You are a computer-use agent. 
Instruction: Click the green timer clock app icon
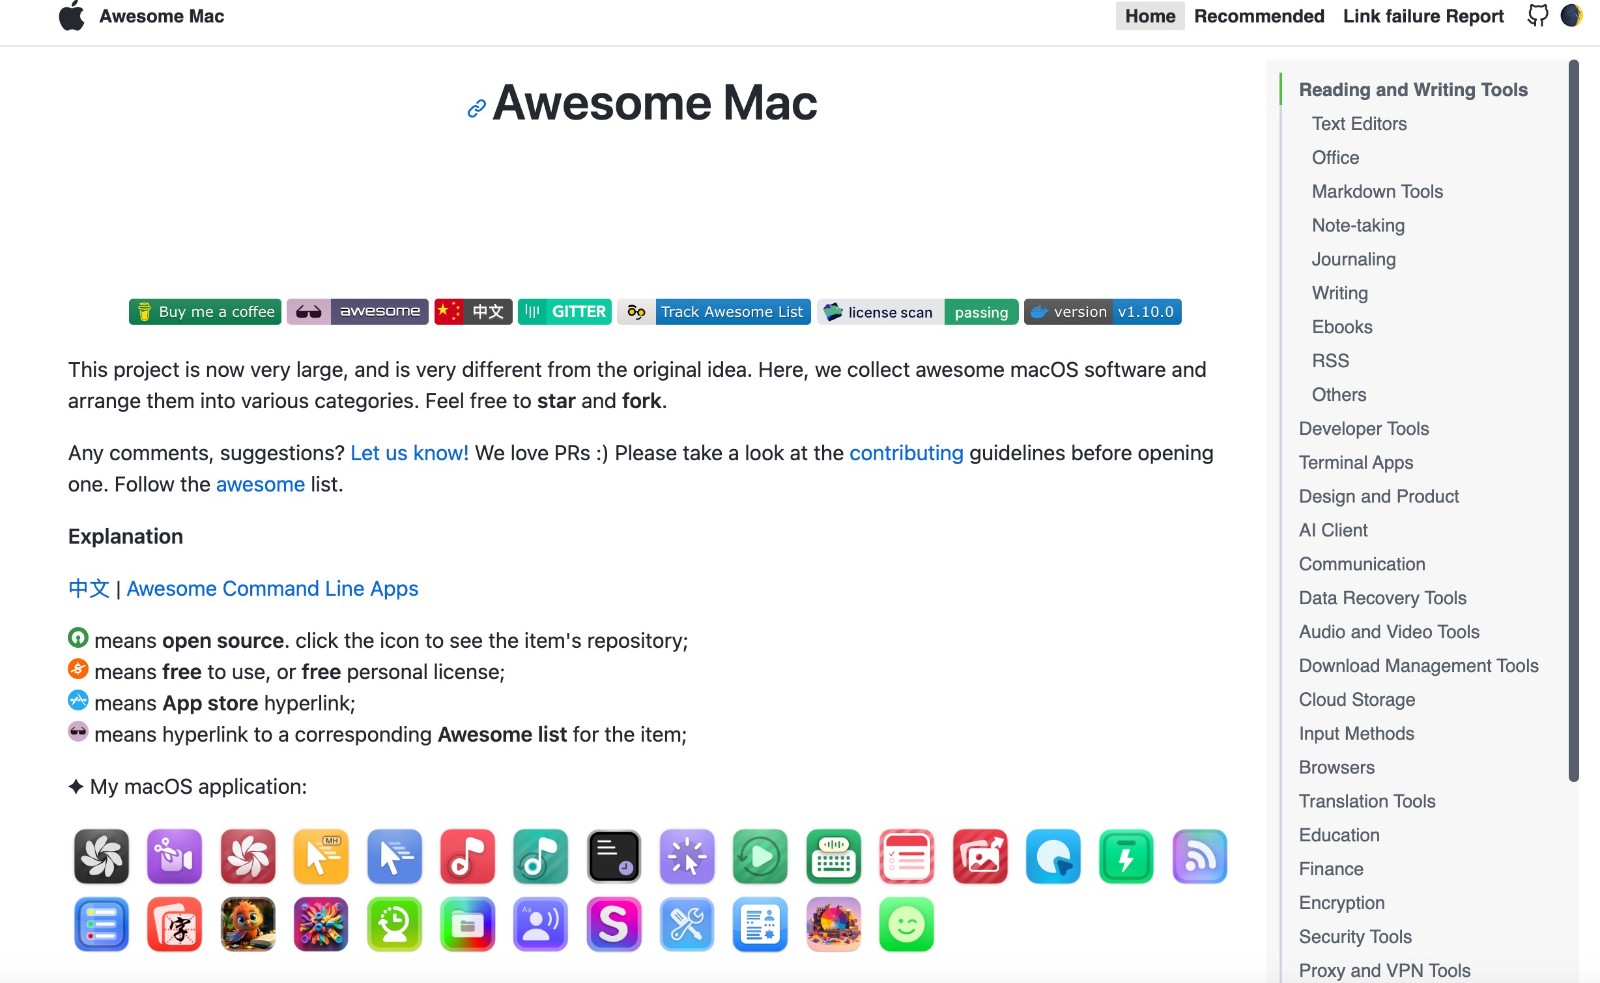click(394, 924)
